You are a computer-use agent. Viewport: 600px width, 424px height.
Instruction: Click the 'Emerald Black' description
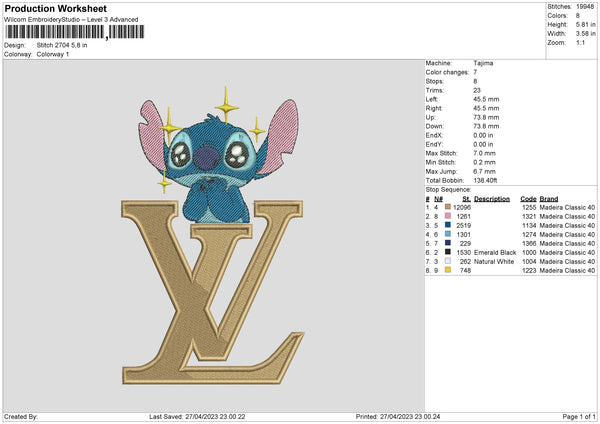(x=495, y=253)
